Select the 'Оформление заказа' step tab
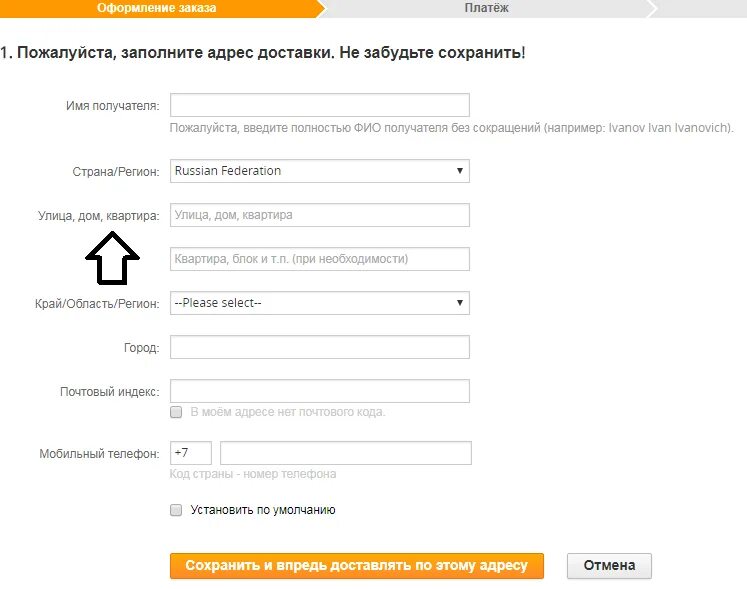The height and width of the screenshot is (589, 747). click(157, 8)
